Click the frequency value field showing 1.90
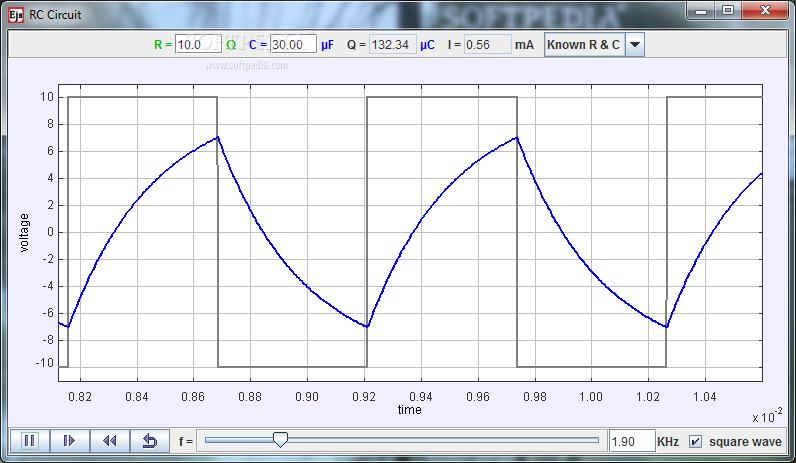796x463 pixels. tap(632, 442)
